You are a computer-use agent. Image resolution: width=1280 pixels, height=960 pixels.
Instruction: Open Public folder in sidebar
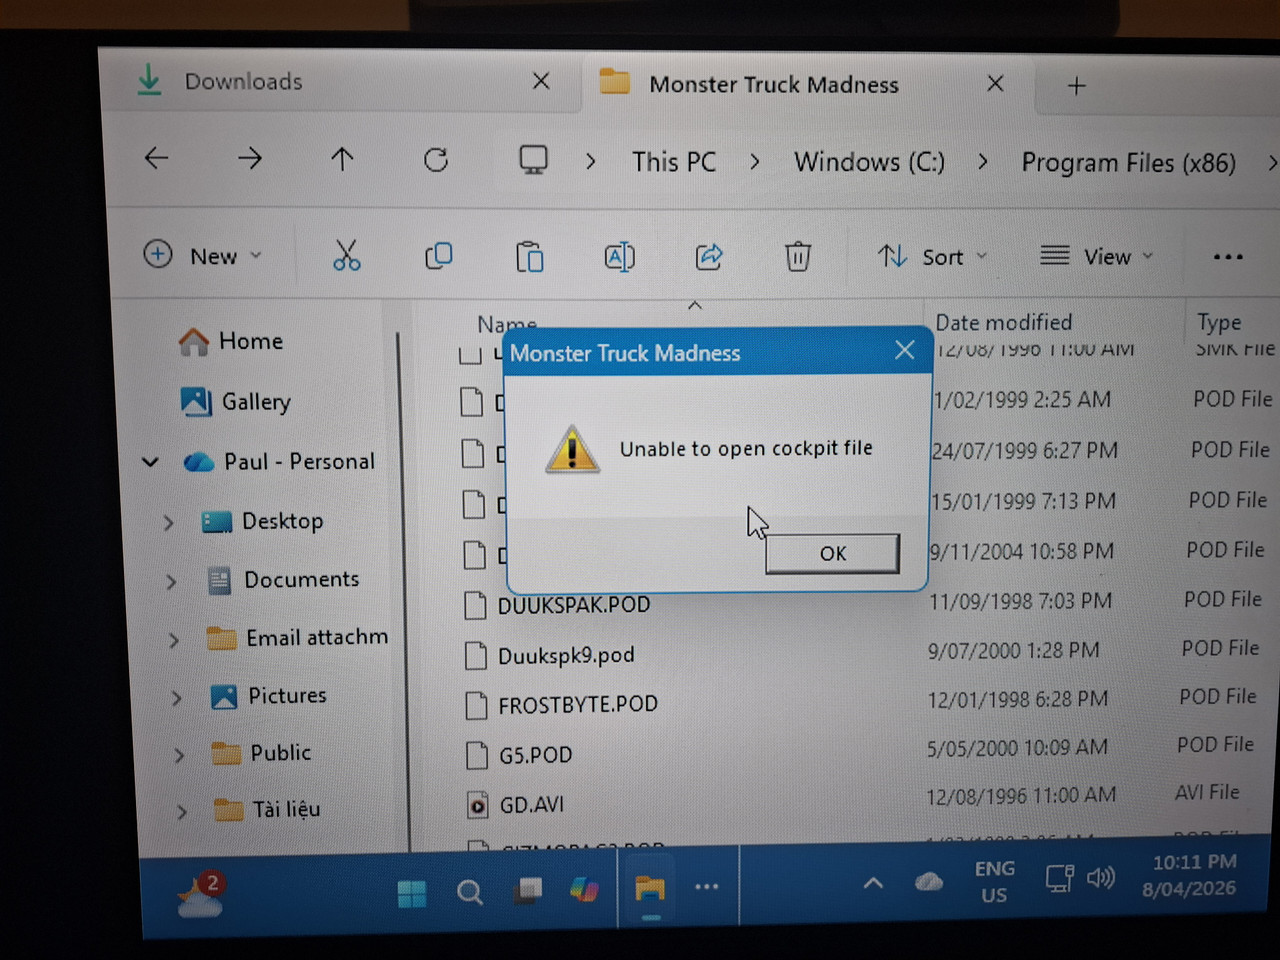262,752
